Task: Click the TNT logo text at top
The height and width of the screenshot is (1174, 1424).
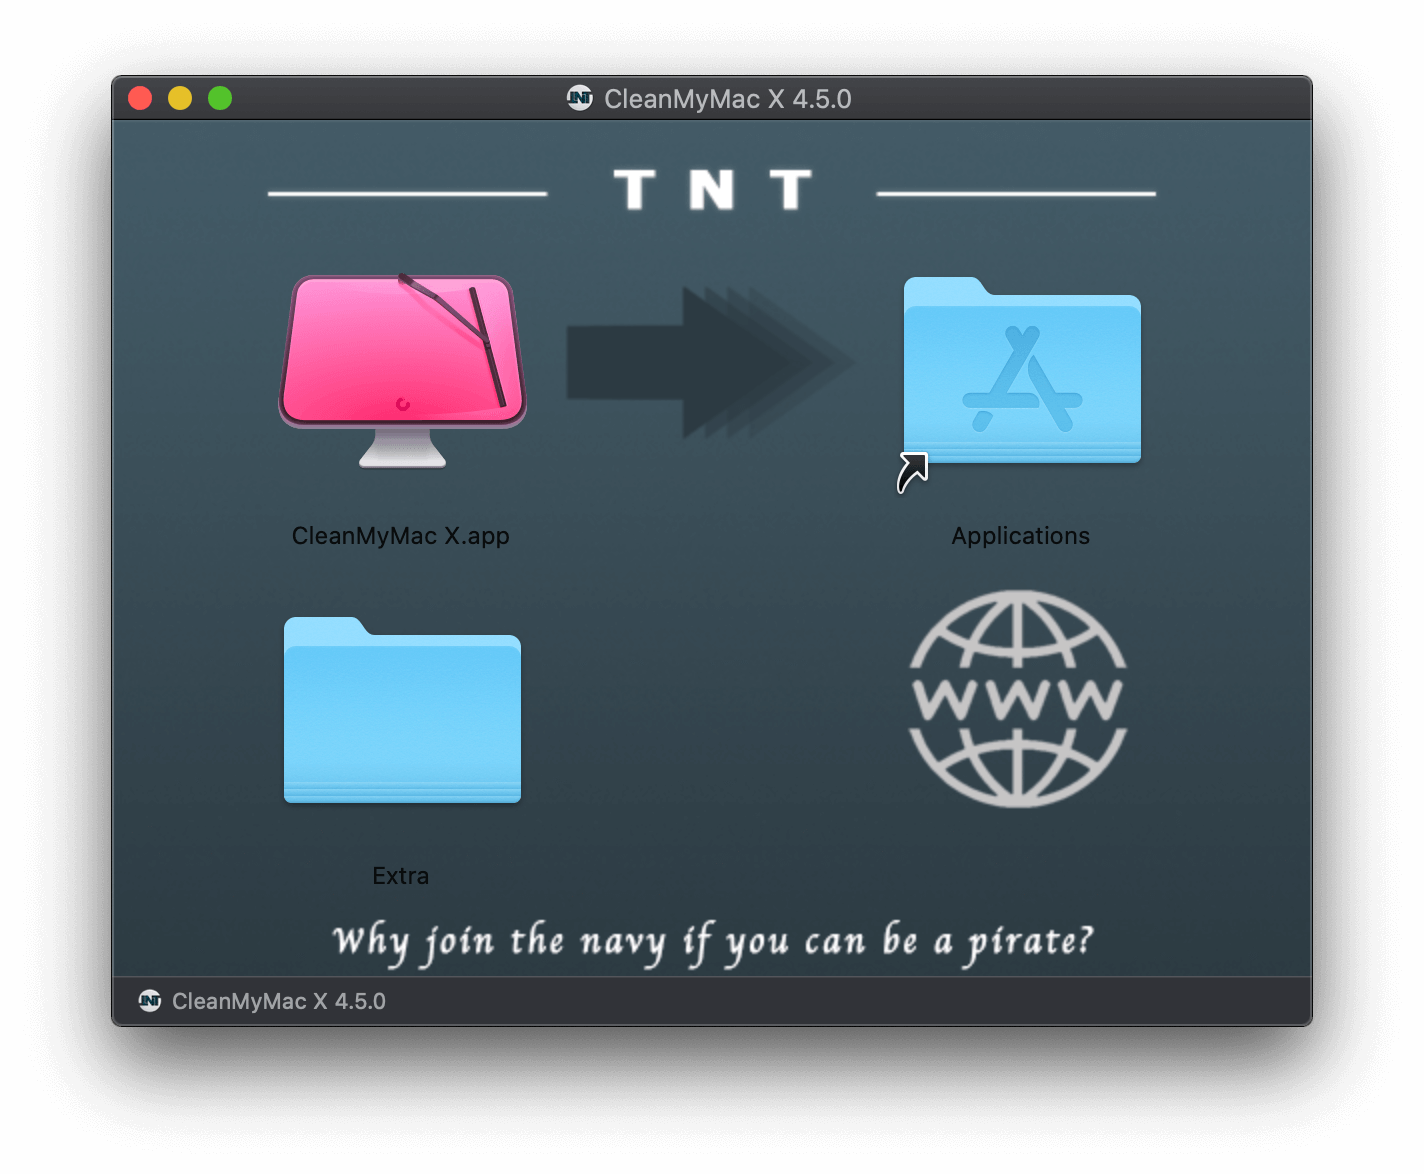Action: tap(712, 190)
